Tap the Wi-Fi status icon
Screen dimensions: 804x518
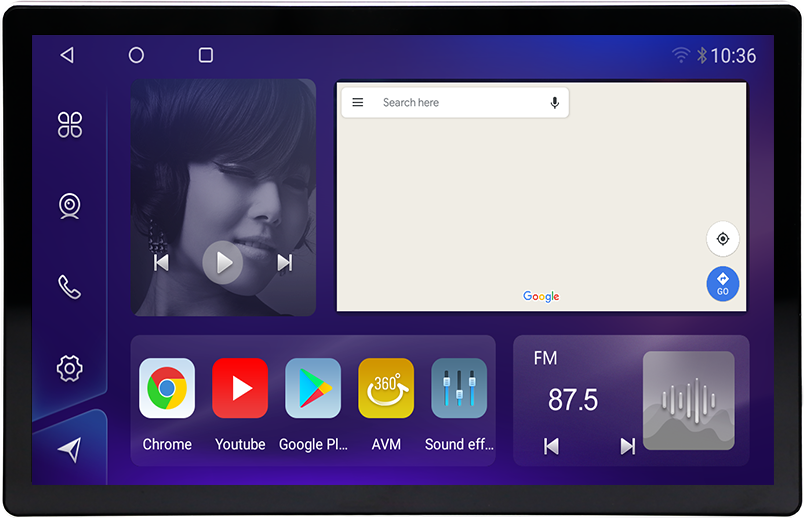point(681,55)
